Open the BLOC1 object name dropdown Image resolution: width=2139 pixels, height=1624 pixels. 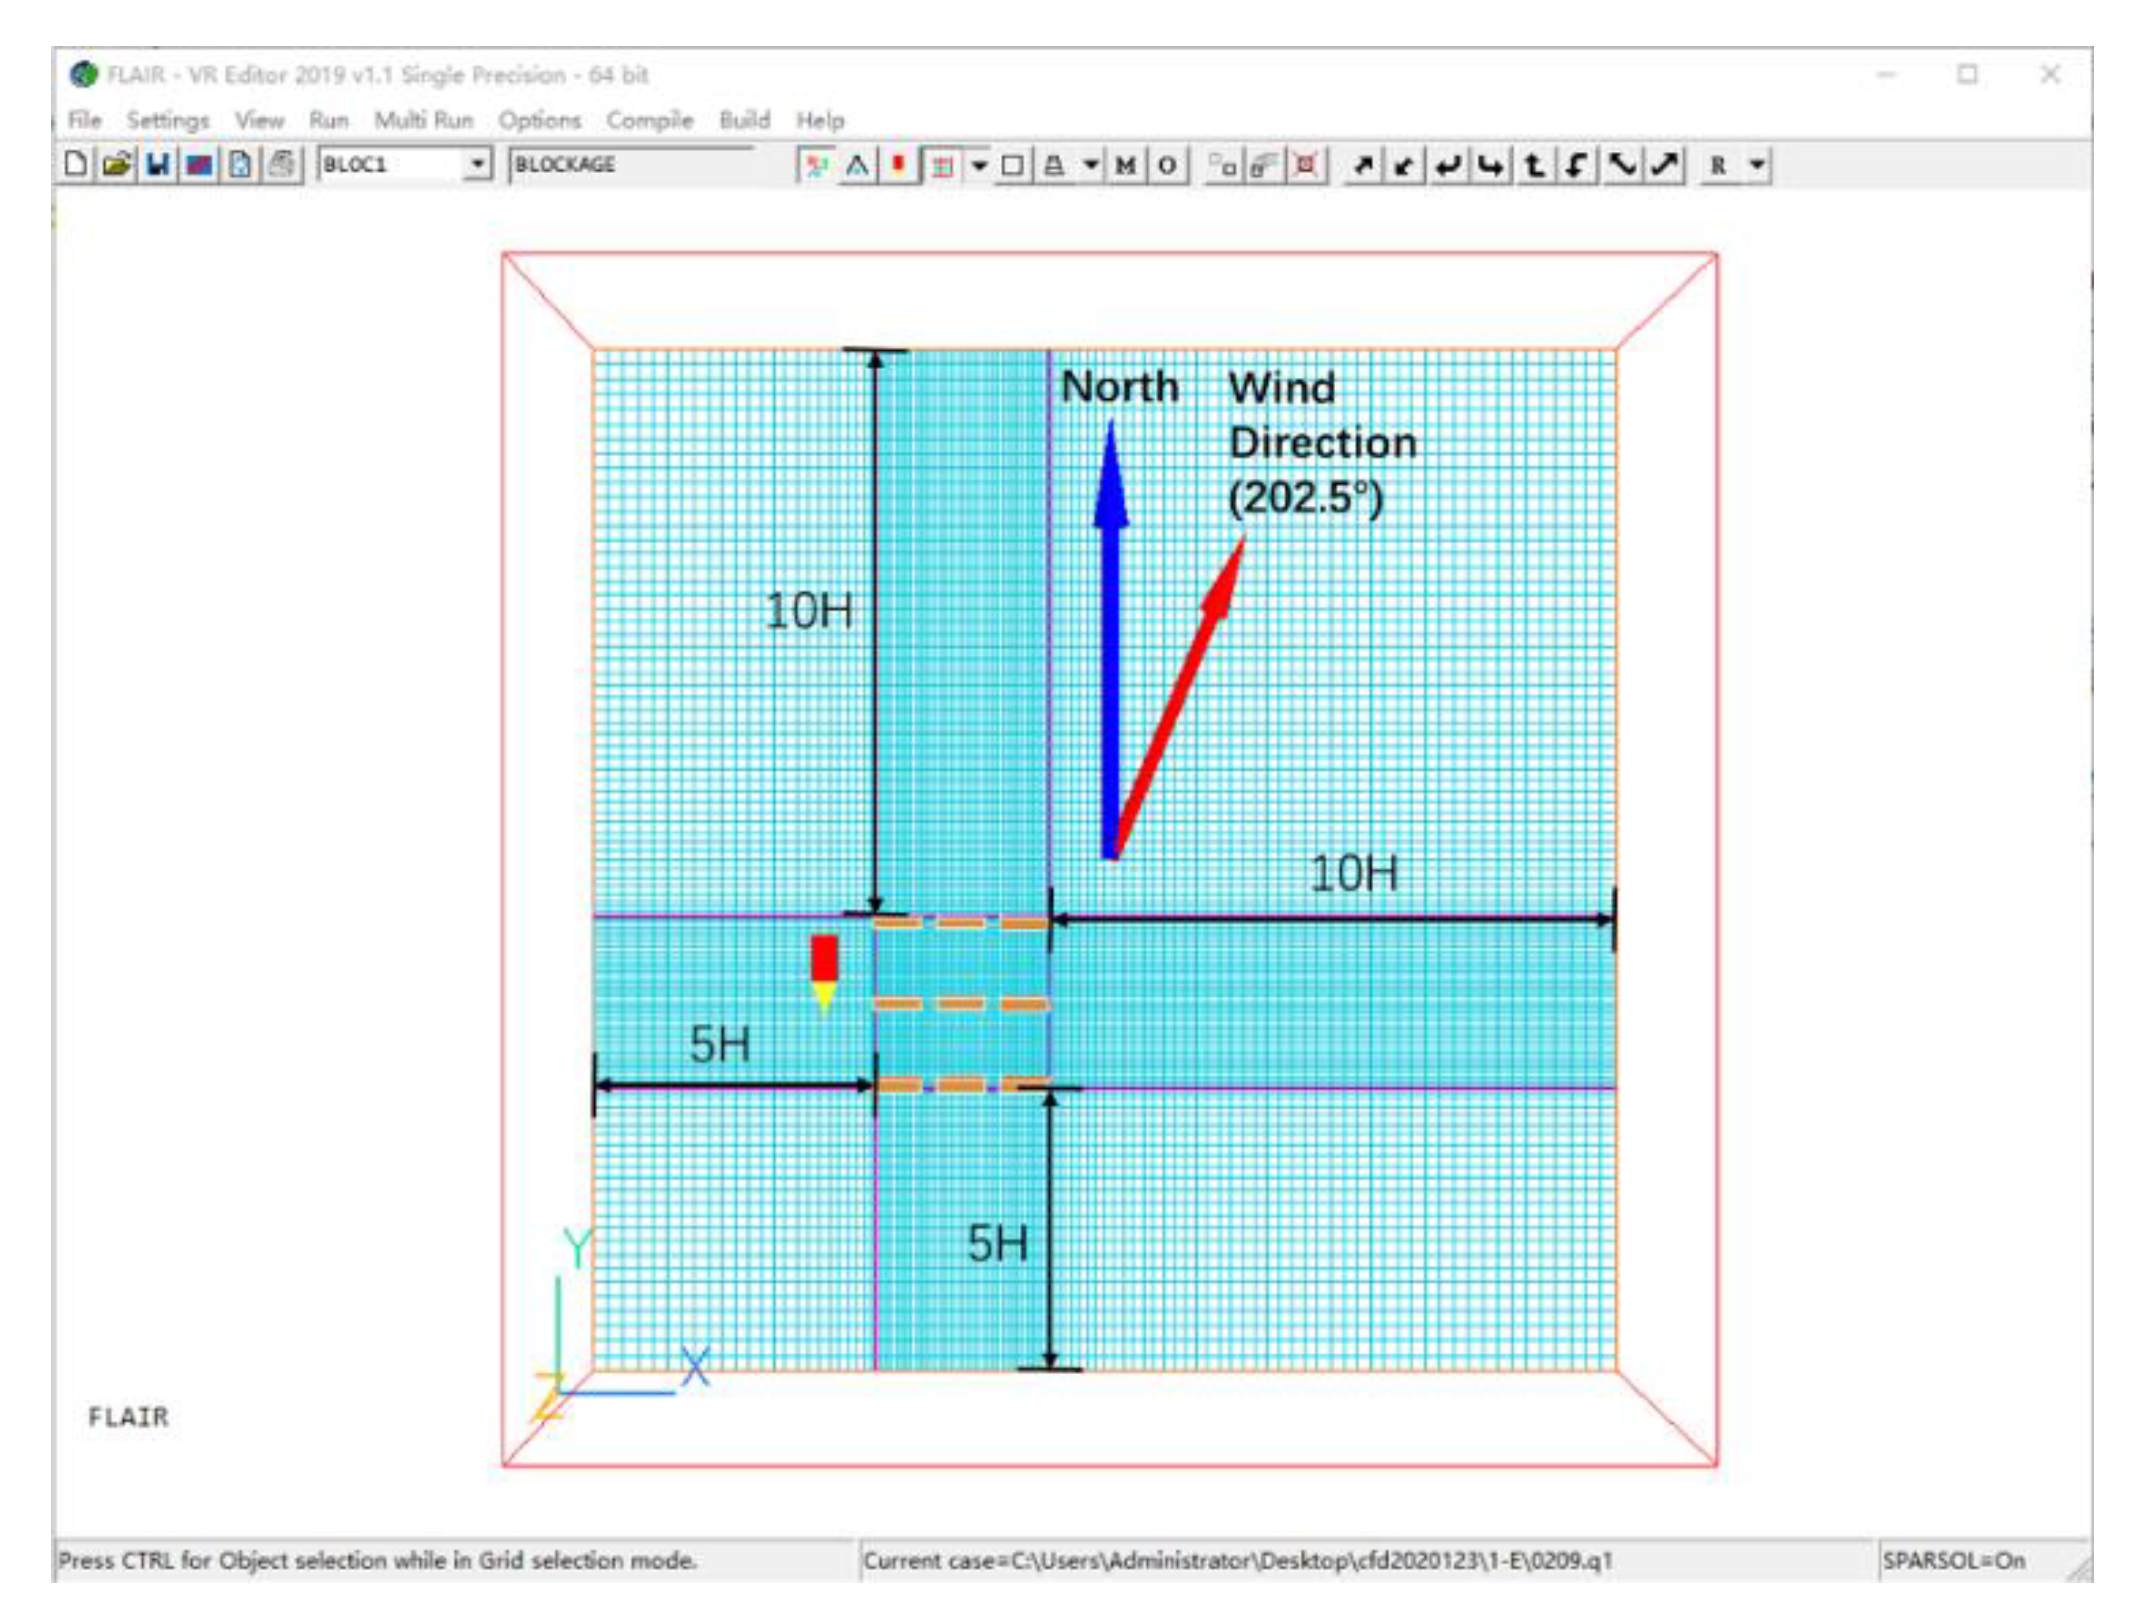tap(478, 164)
